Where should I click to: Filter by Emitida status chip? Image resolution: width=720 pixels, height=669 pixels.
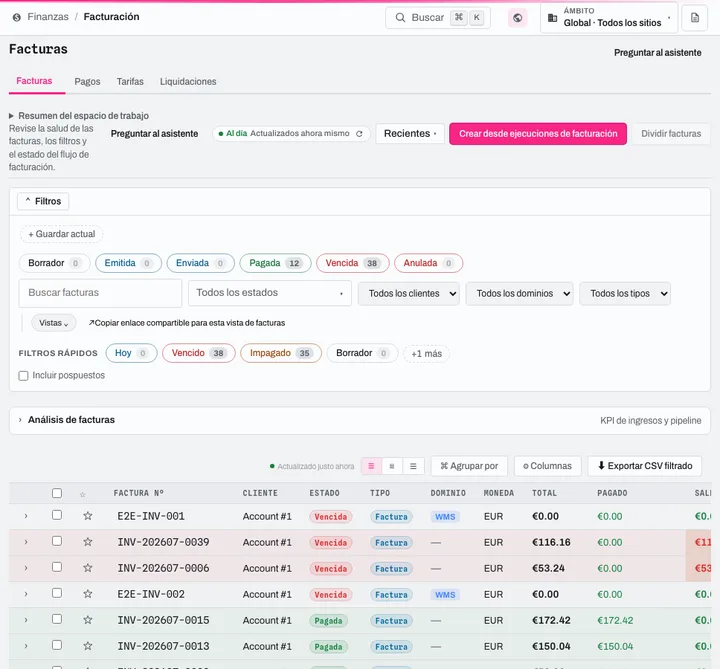click(x=129, y=263)
